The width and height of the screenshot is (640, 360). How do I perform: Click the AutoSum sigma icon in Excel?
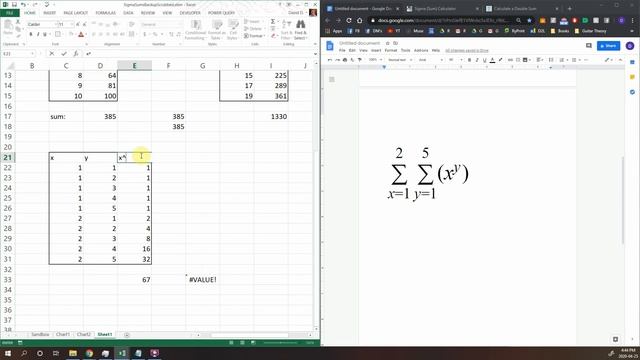[273, 22]
